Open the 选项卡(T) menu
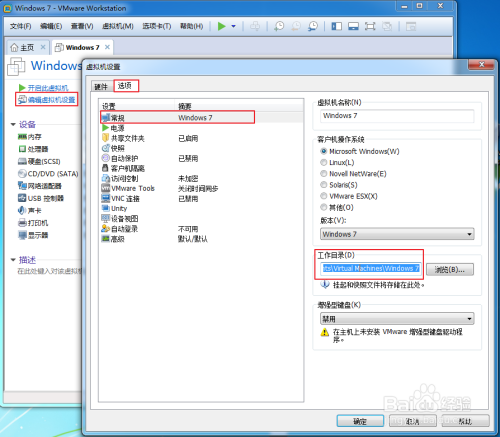The width and height of the screenshot is (500, 437). click(157, 26)
